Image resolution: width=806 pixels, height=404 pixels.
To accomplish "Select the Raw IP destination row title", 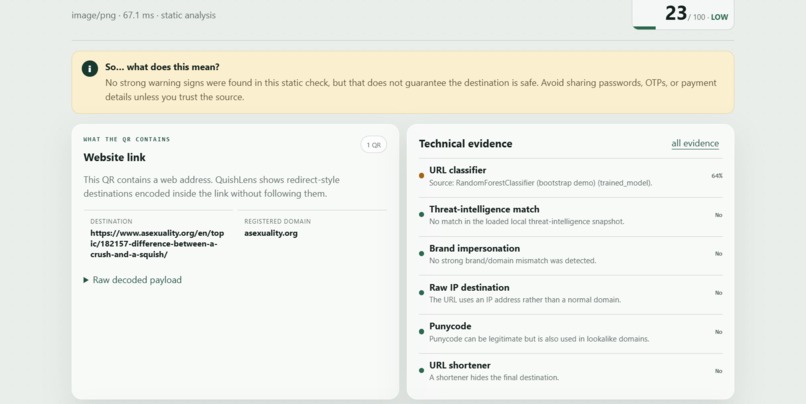I will [469, 287].
